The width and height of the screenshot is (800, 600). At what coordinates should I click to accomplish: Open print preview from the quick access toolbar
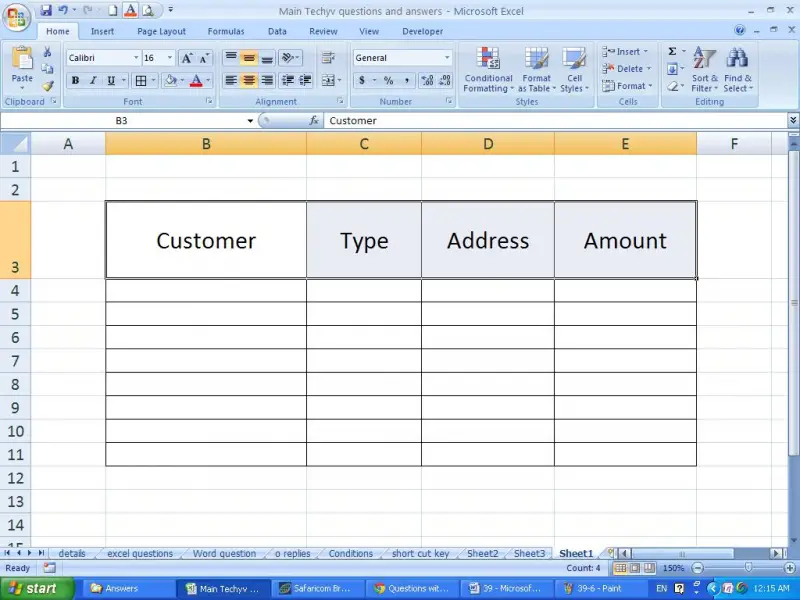[148, 10]
